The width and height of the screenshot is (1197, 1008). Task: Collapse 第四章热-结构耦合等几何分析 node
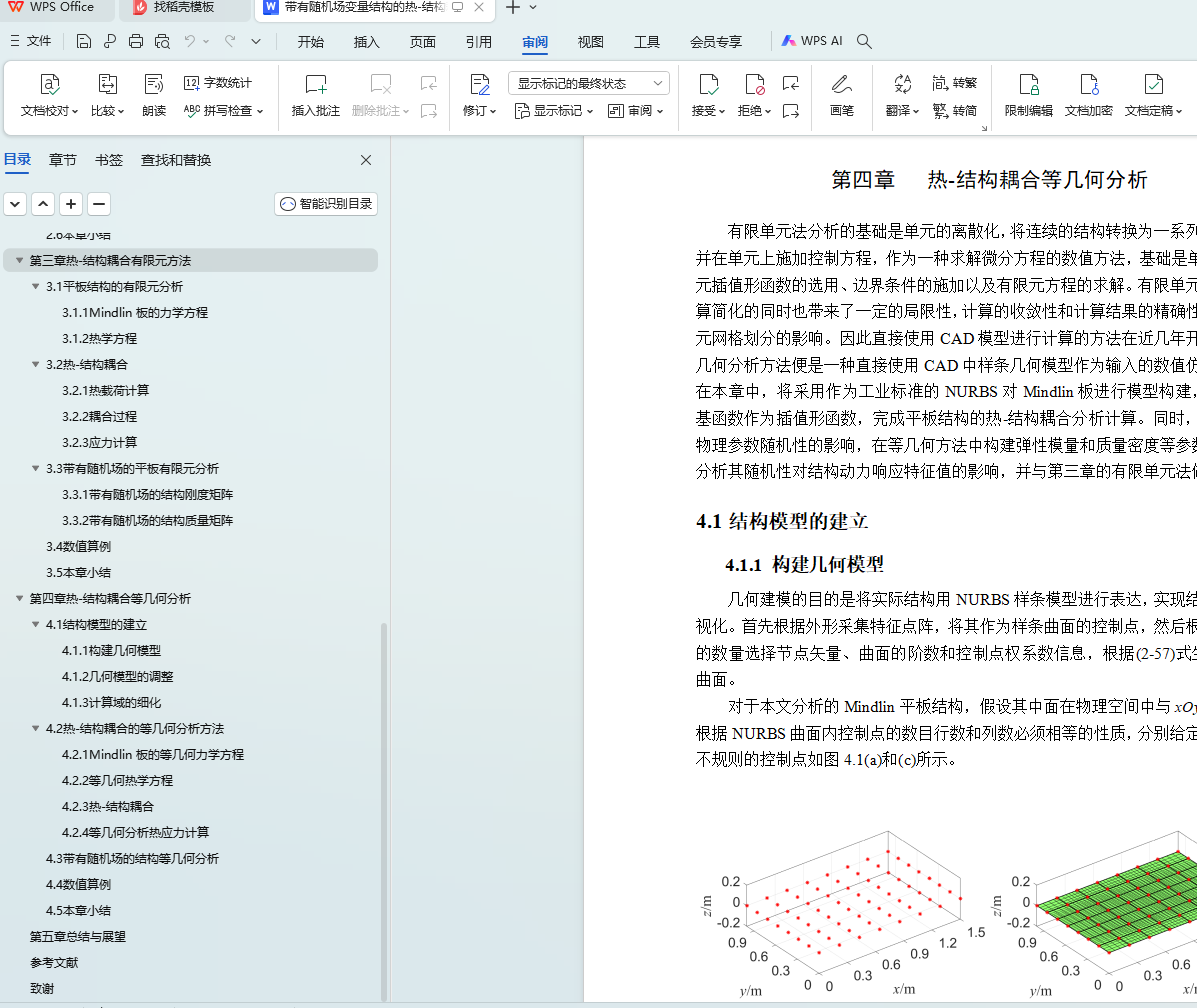[19, 598]
